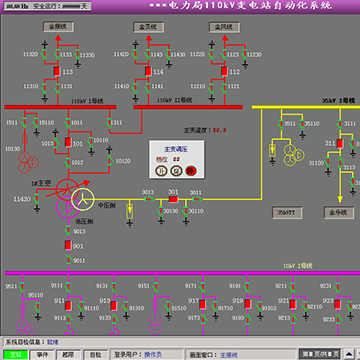Toggle disconnector 9011 above 10kV bus
Viewport: 360px width, 360px height.
tap(69, 258)
